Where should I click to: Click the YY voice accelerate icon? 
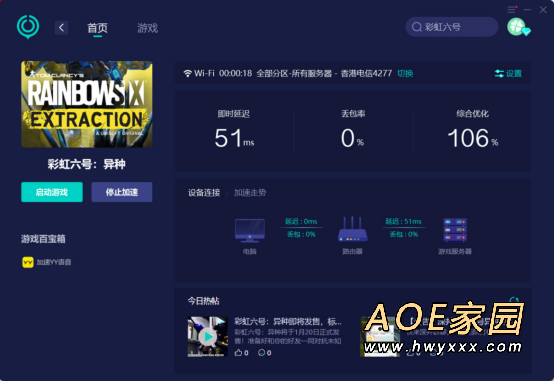[28, 262]
